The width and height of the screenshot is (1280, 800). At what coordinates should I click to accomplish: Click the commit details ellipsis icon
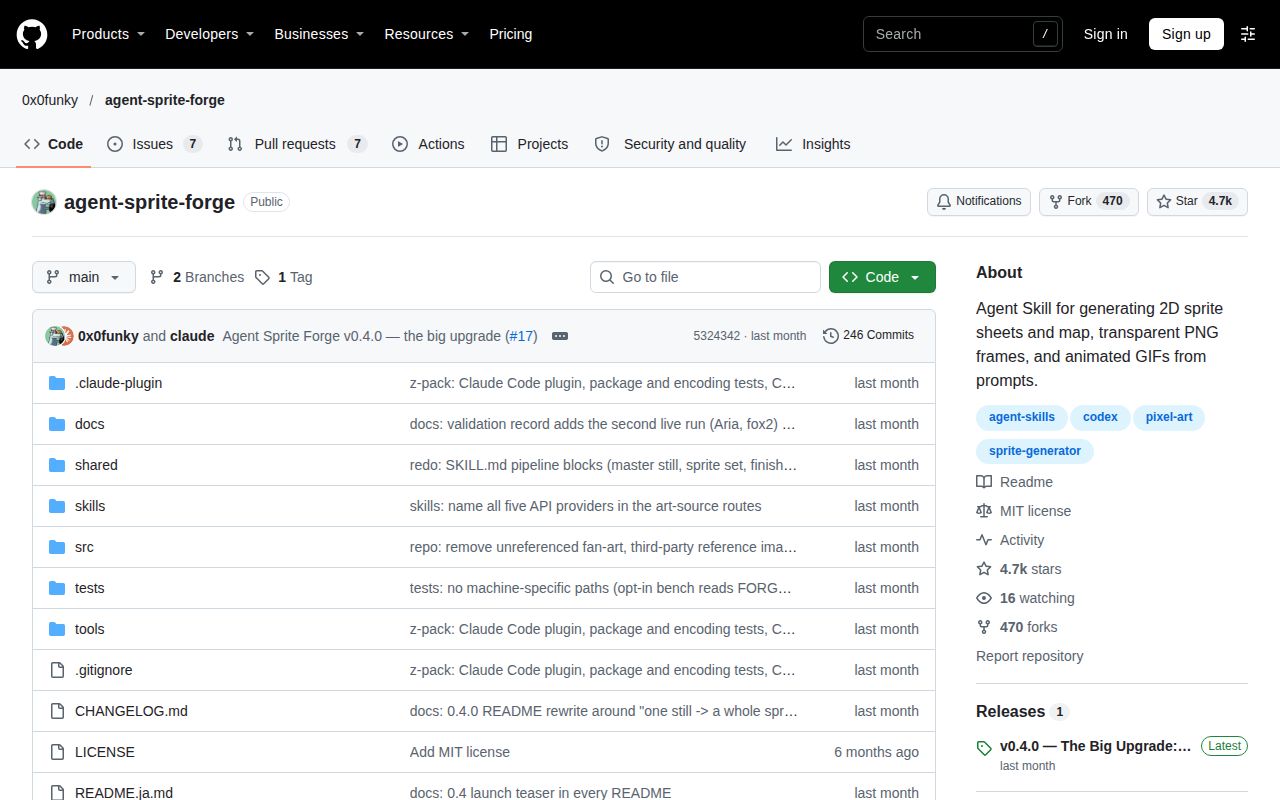[560, 336]
